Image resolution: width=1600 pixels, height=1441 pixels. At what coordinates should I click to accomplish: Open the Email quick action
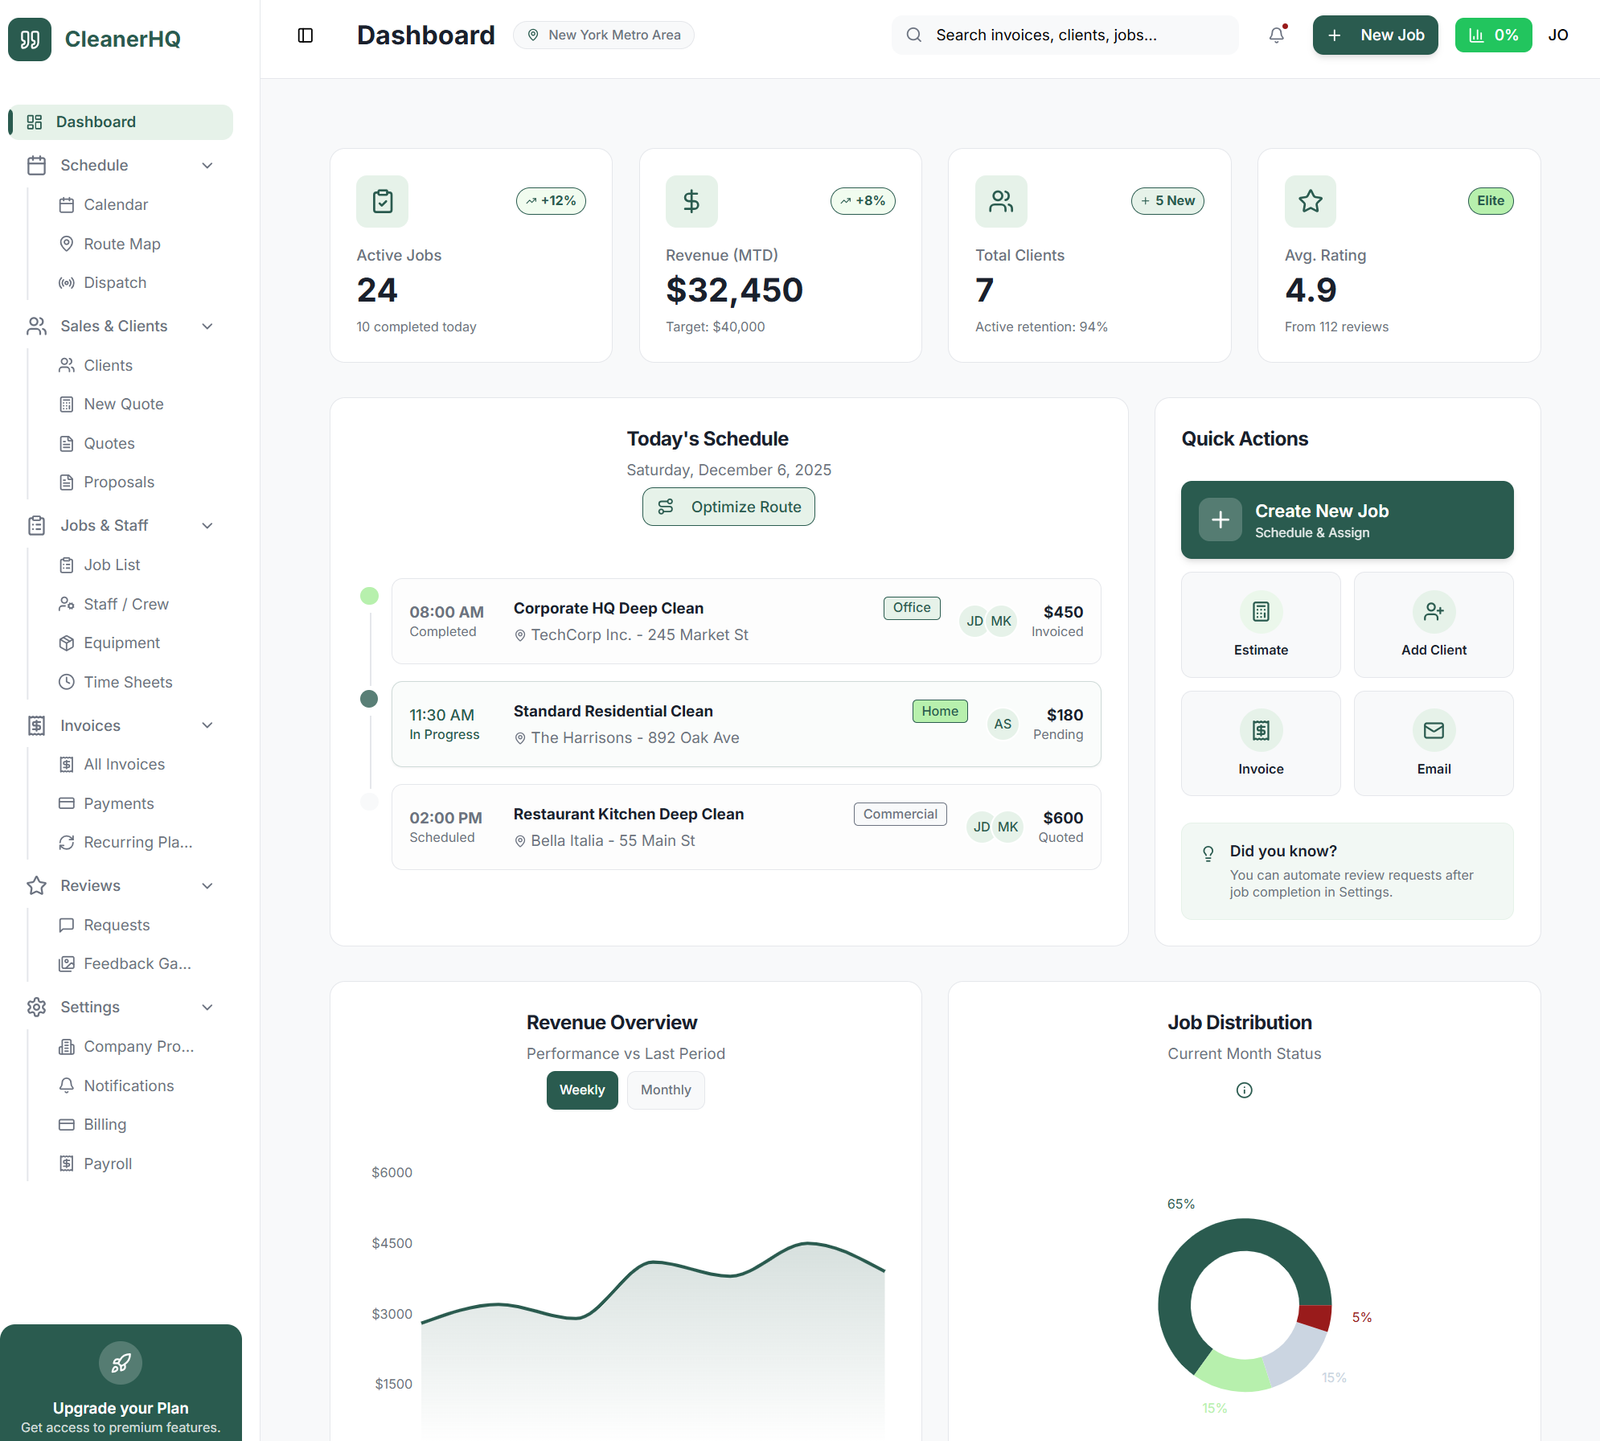click(1433, 743)
